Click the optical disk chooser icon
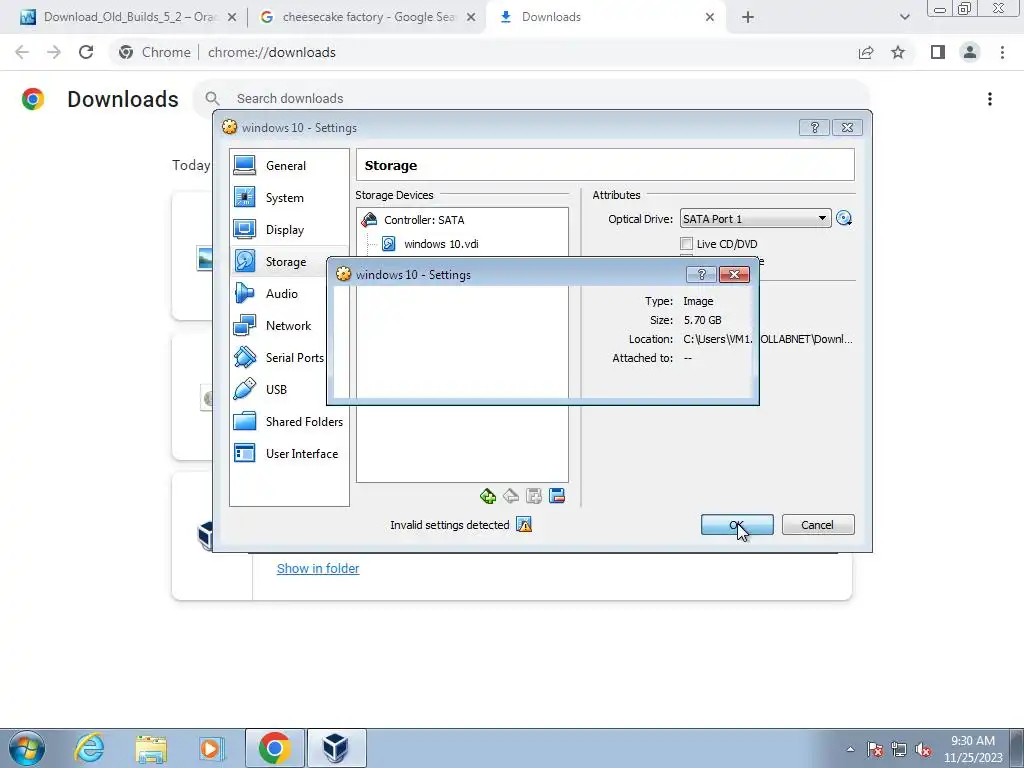 pos(844,219)
